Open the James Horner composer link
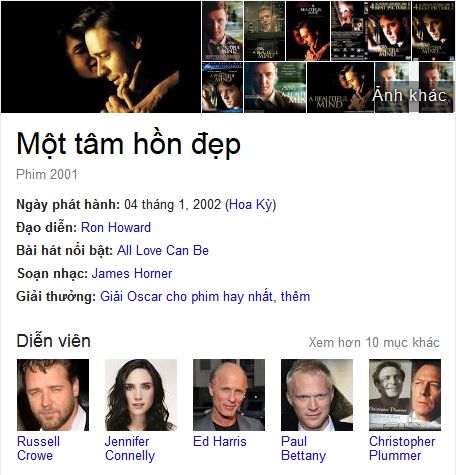Image resolution: width=456 pixels, height=475 pixels. tap(132, 273)
